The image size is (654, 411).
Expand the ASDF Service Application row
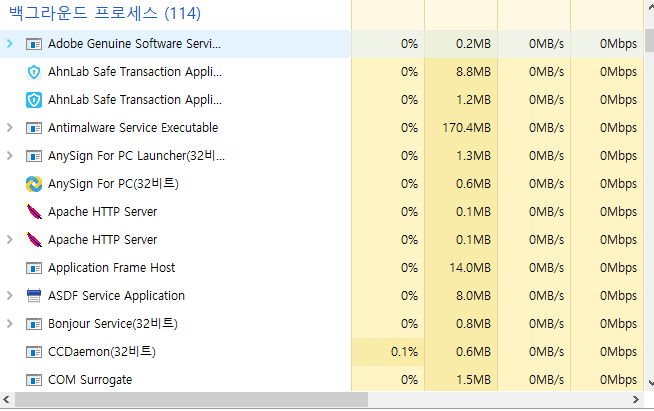click(10, 295)
